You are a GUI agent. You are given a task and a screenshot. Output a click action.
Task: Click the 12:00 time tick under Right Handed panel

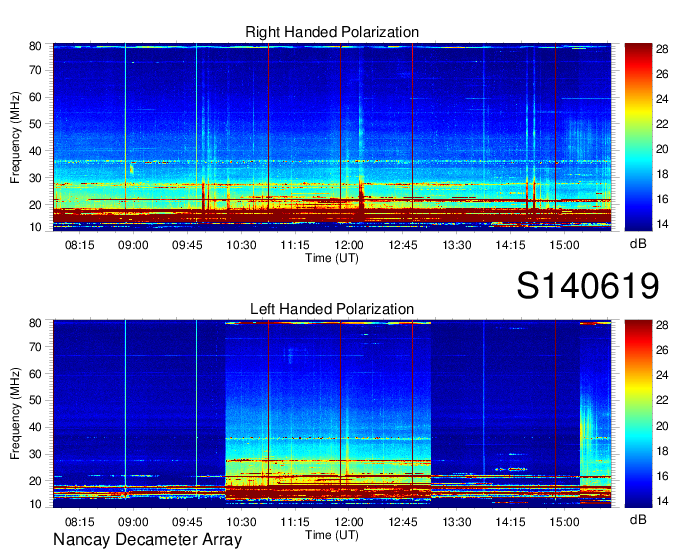pyautogui.click(x=349, y=245)
